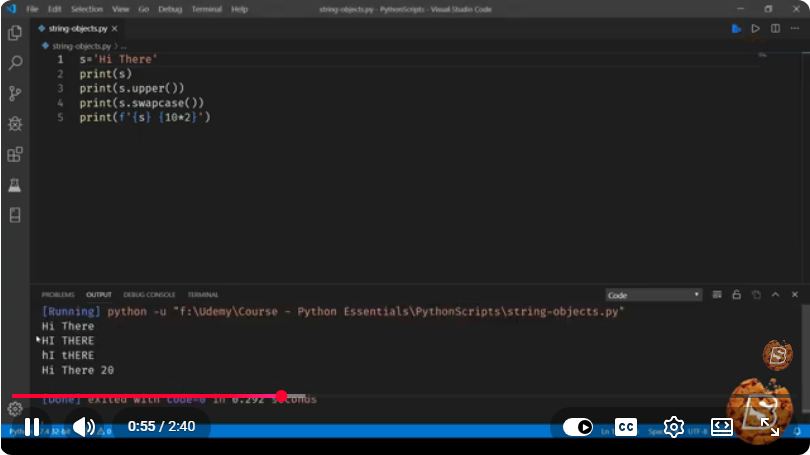Open the Selection menu
This screenshot has width=810, height=455.
coord(86,9)
